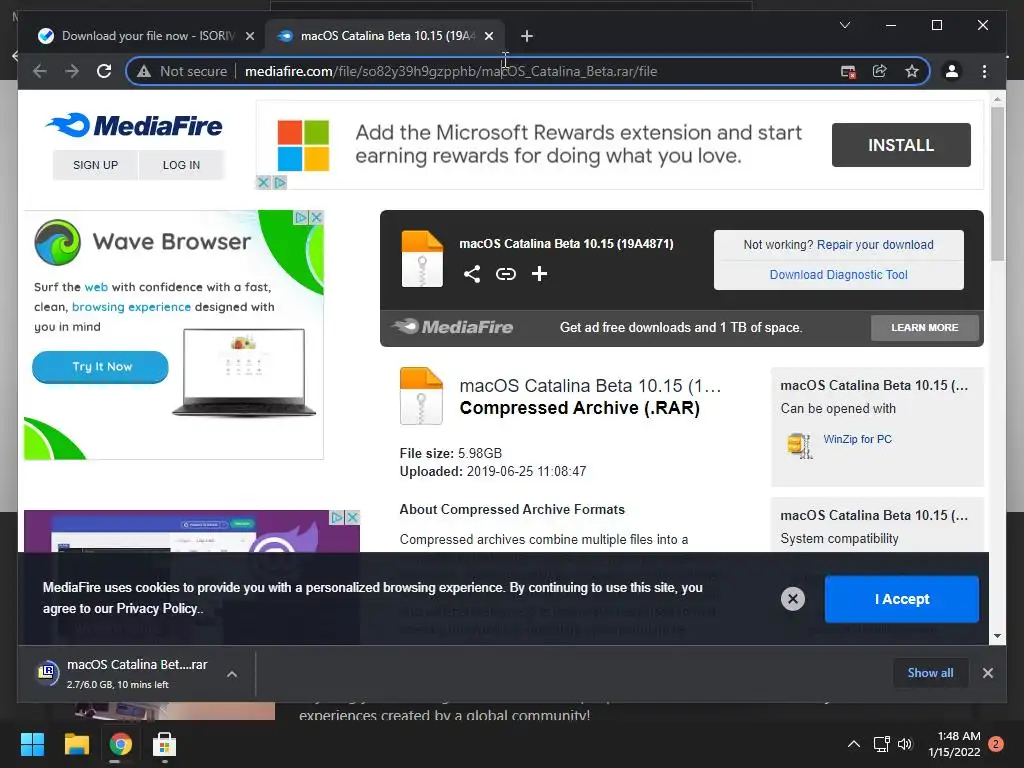This screenshot has width=1024, height=768.
Task: Click the scrollbar down arrow
Action: click(x=997, y=635)
